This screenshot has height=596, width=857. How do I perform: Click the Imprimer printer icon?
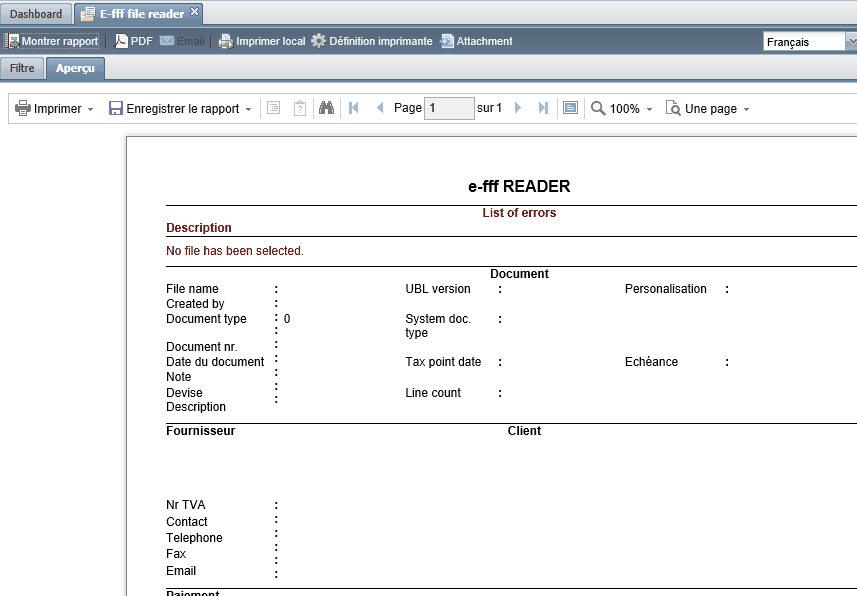pos(23,108)
